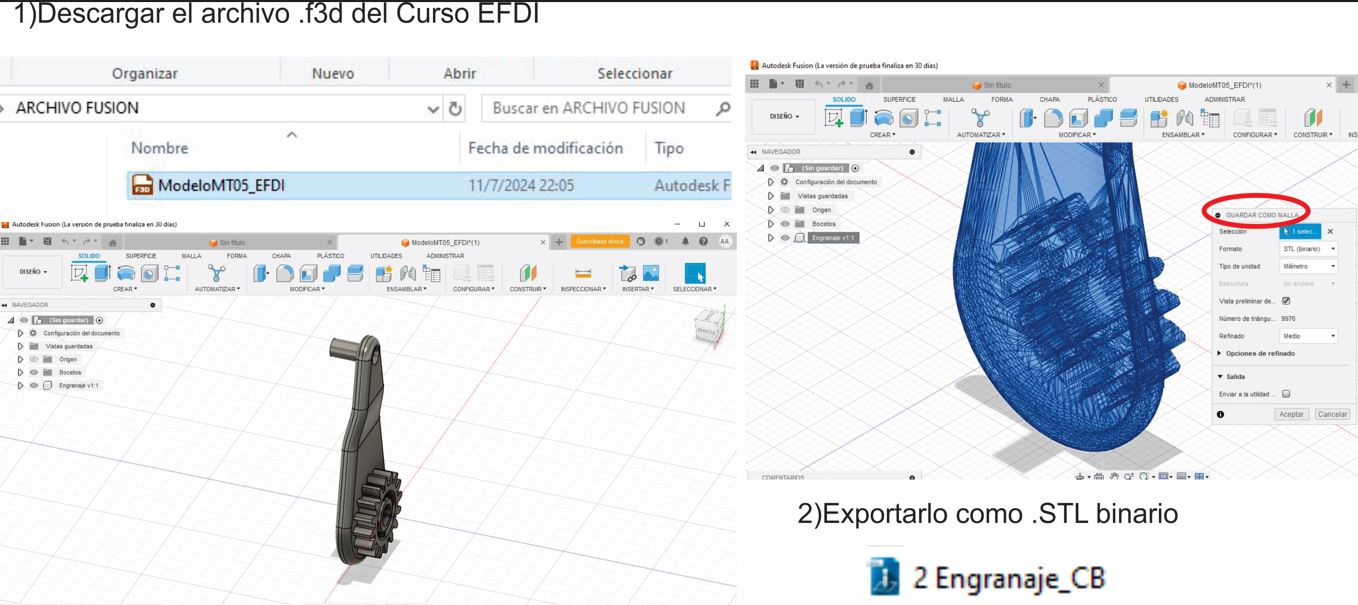
Task: Click Aceptar in Guardar como malla dialog
Action: tap(1291, 414)
